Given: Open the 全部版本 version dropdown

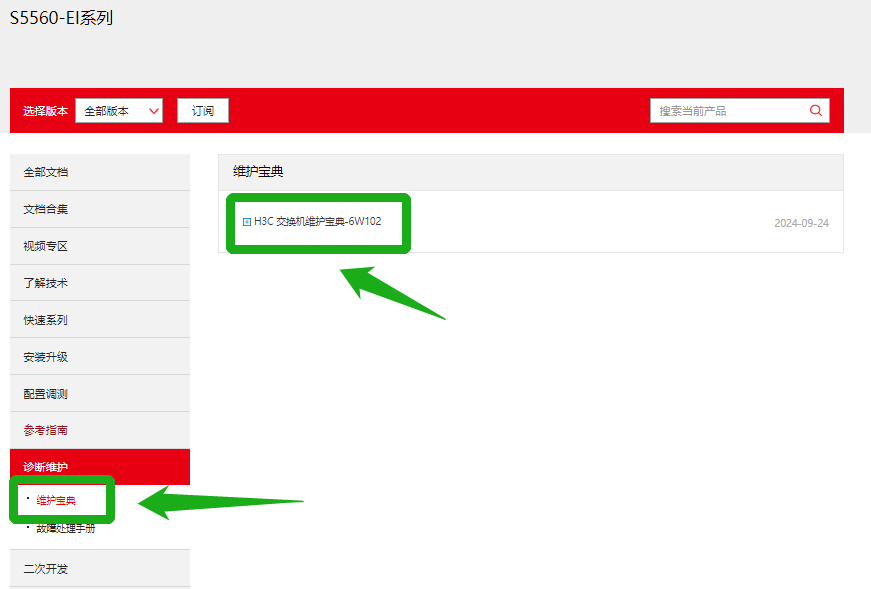Looking at the screenshot, I should (119, 111).
